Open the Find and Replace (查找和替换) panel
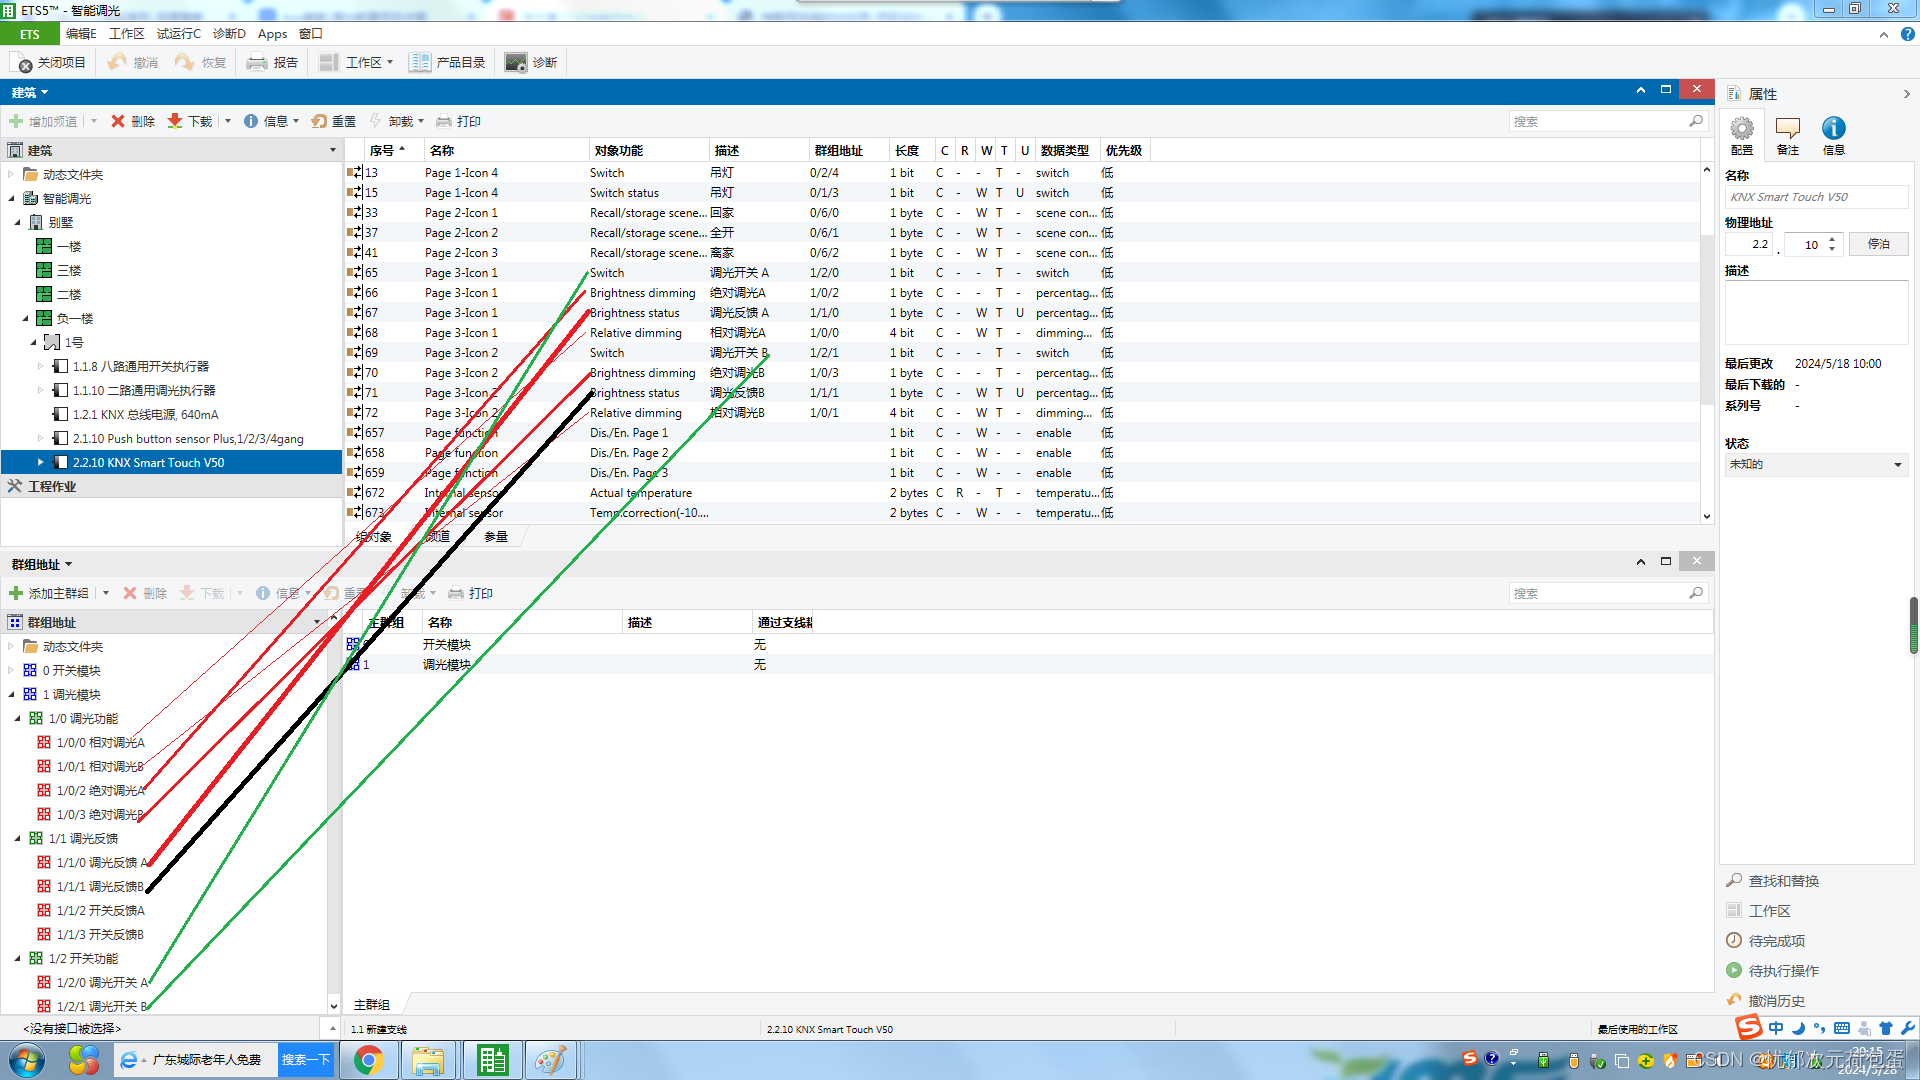 click(x=1783, y=881)
